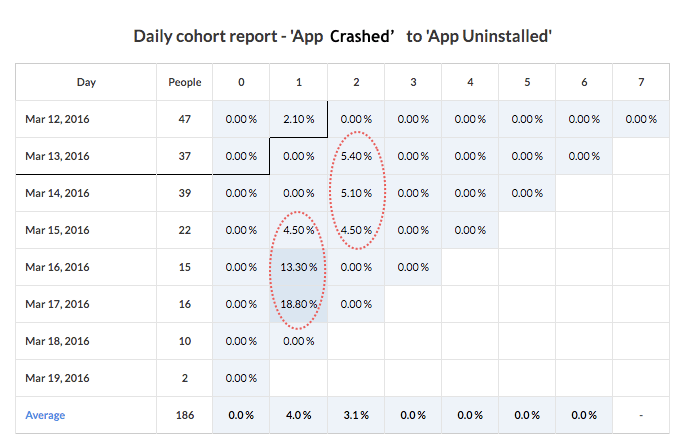Click the 5.10% cell for Mar 14

point(356,193)
